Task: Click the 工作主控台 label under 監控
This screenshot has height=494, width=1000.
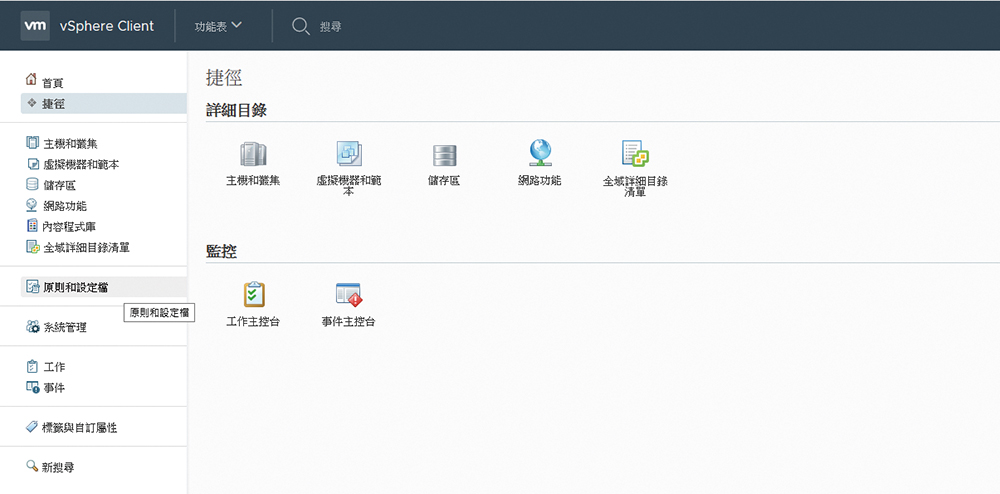Action: click(253, 322)
